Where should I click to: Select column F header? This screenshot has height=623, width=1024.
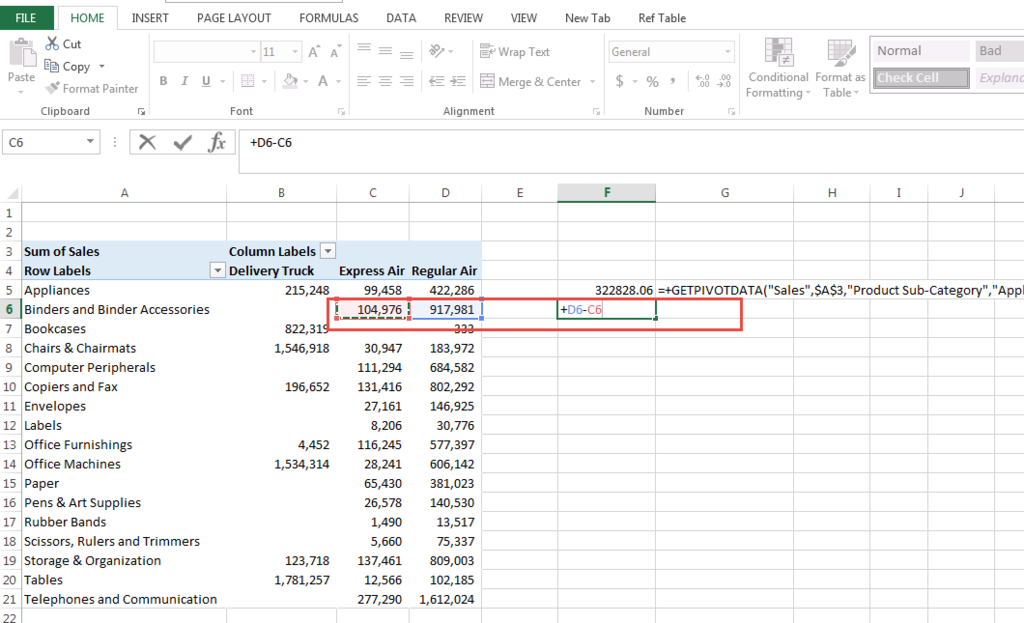pos(607,193)
